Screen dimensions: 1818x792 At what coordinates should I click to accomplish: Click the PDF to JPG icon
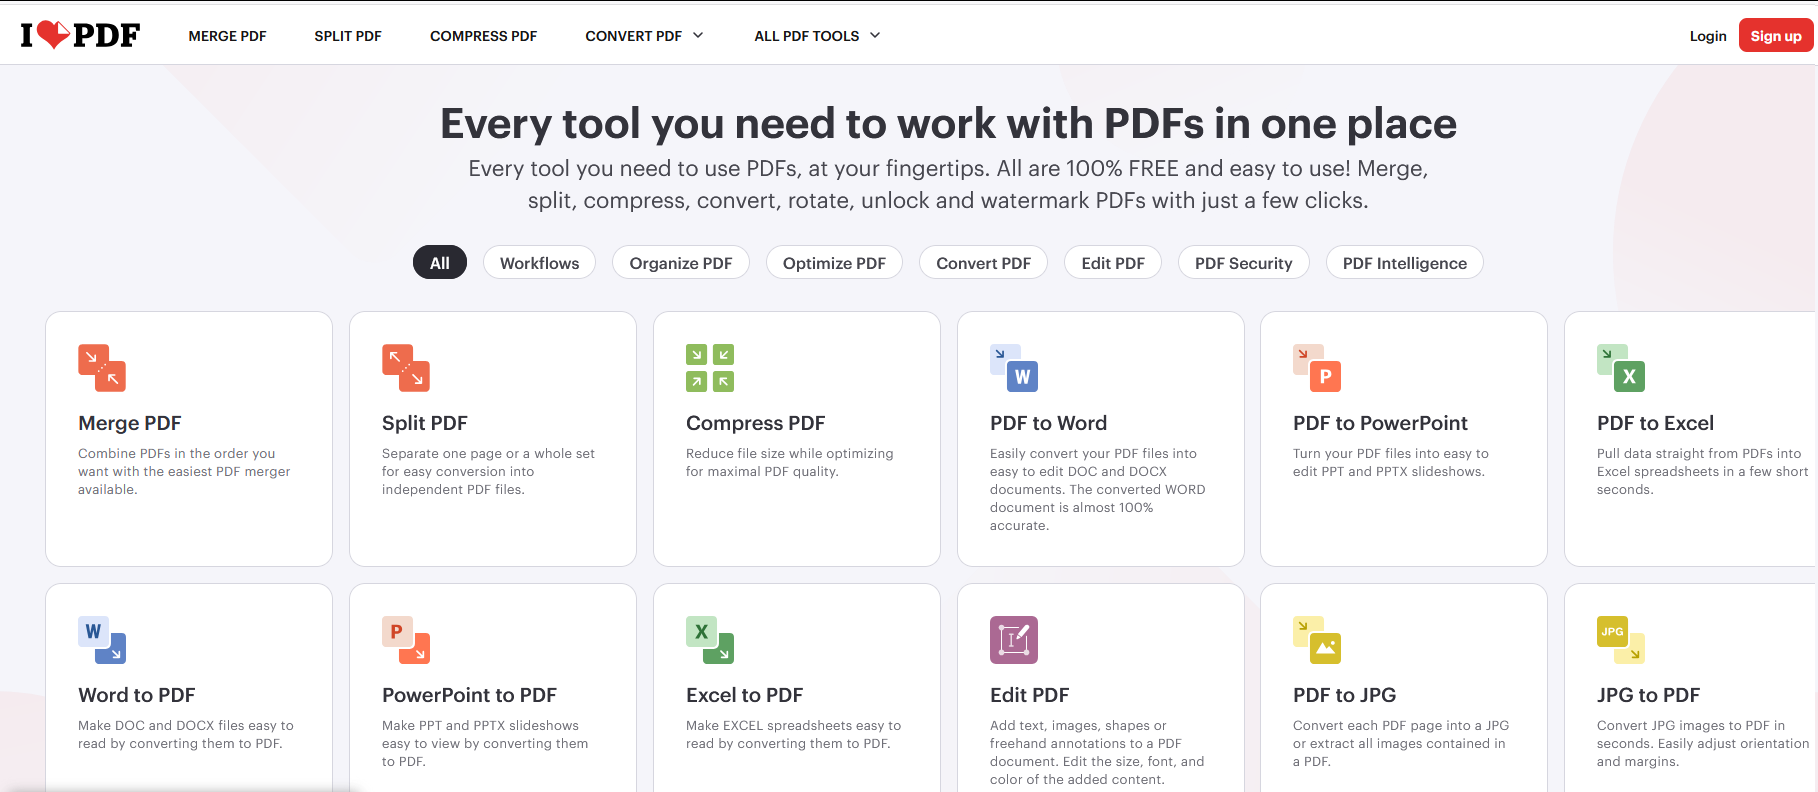(1317, 640)
